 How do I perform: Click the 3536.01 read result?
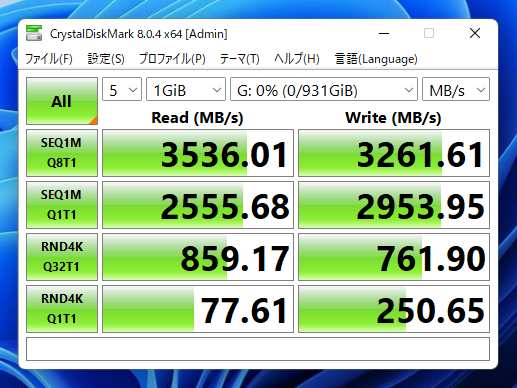tap(198, 153)
